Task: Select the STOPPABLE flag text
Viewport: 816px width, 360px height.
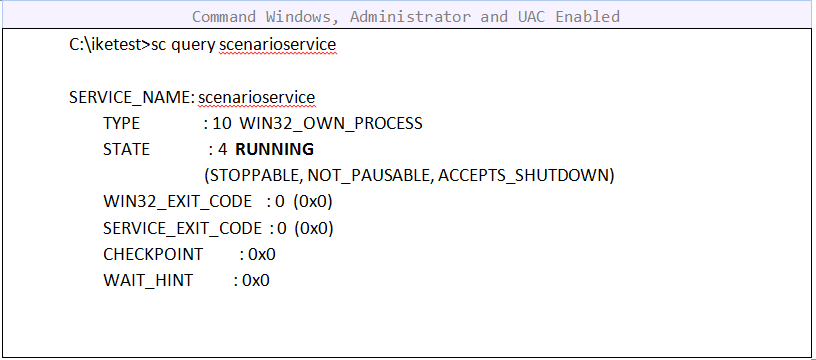Action: coord(253,176)
